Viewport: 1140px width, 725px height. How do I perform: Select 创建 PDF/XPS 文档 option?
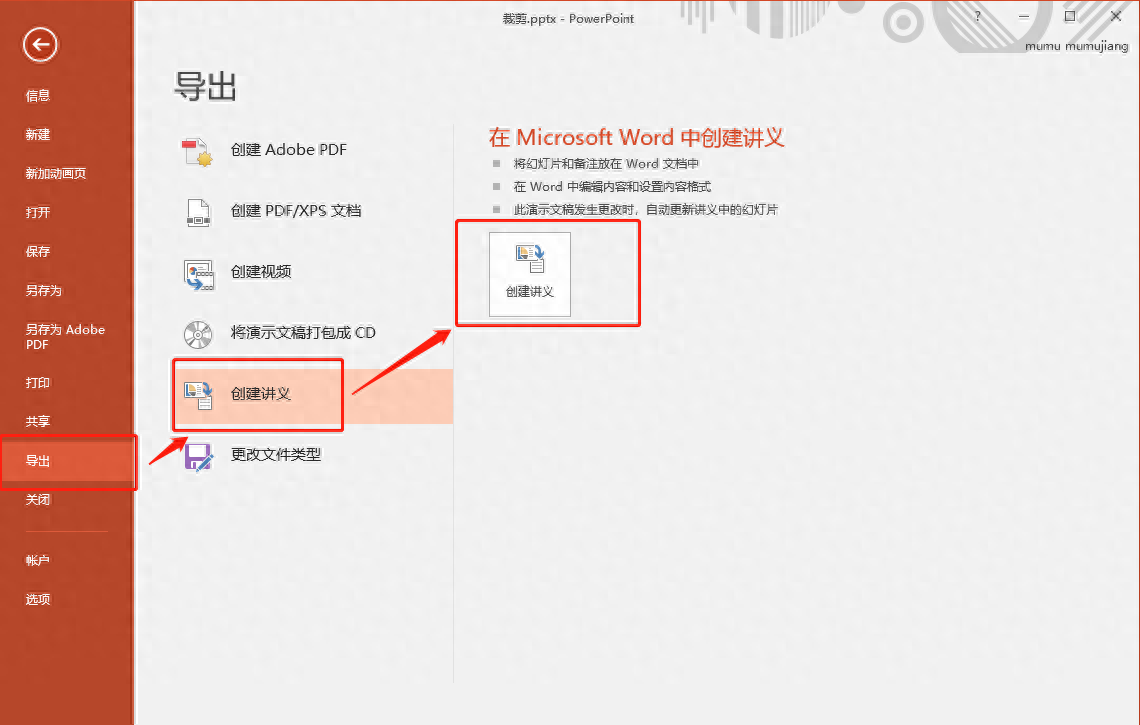[x=296, y=211]
